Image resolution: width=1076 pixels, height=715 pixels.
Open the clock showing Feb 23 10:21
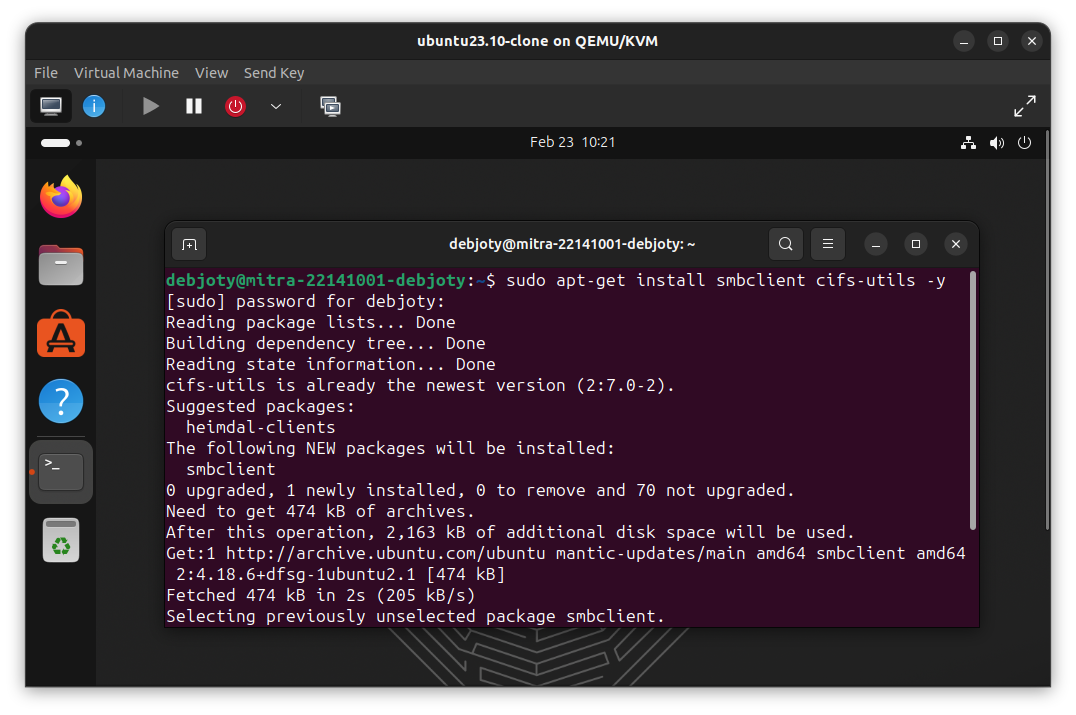(x=572, y=142)
